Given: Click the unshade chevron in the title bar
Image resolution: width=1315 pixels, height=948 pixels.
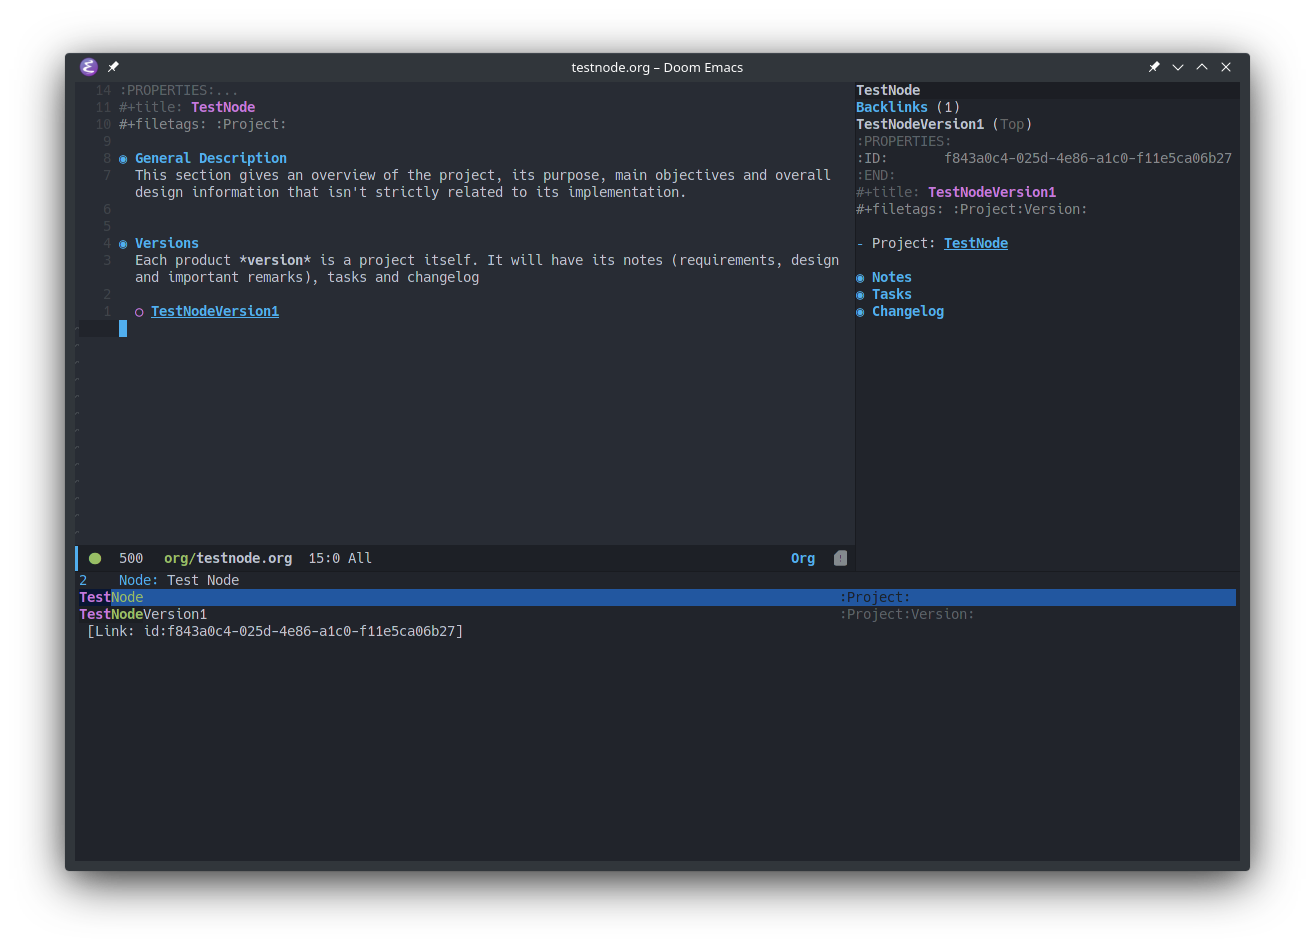Looking at the screenshot, I should pyautogui.click(x=1201, y=66).
